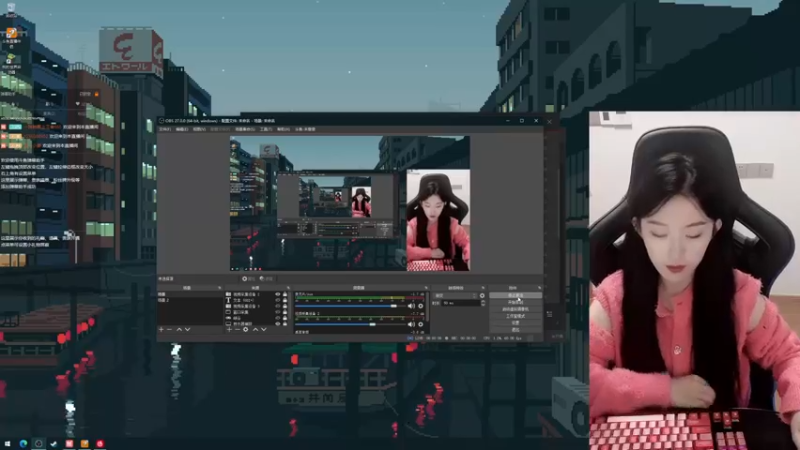800x450 pixels.
Task: Click the Filters button above the Sources panel
Action: coord(266,279)
